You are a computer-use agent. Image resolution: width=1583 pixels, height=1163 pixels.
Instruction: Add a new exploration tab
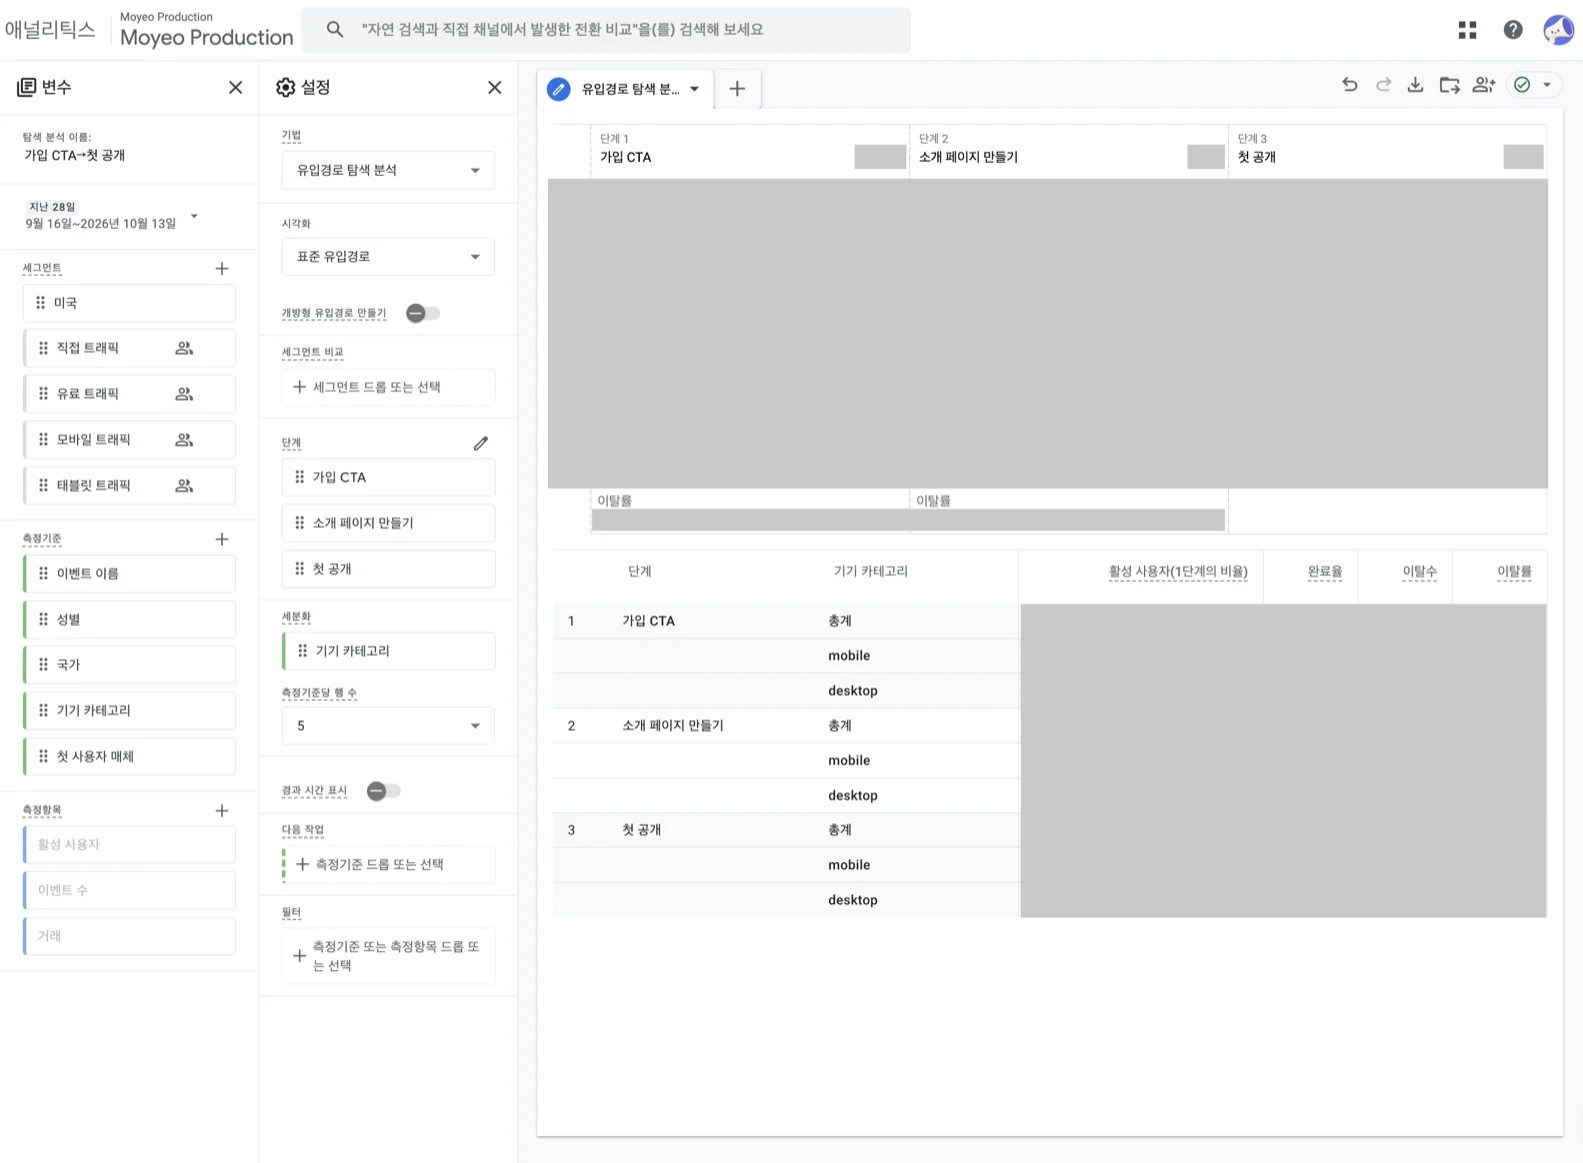pyautogui.click(x=737, y=89)
